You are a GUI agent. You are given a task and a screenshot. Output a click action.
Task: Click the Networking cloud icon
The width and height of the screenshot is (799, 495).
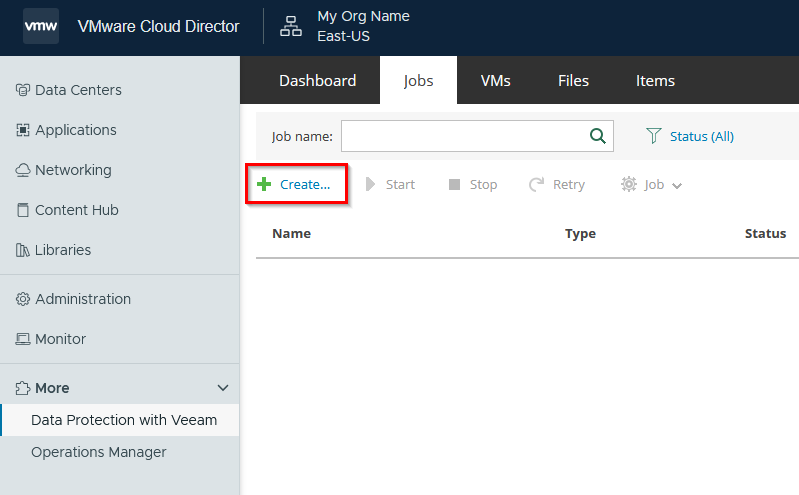[x=22, y=170]
